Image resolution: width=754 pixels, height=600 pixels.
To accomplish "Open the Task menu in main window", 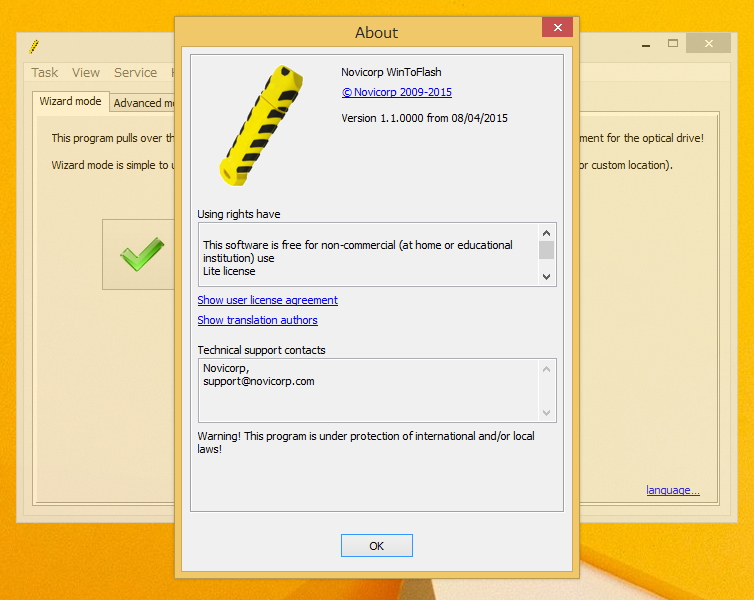I will [45, 73].
